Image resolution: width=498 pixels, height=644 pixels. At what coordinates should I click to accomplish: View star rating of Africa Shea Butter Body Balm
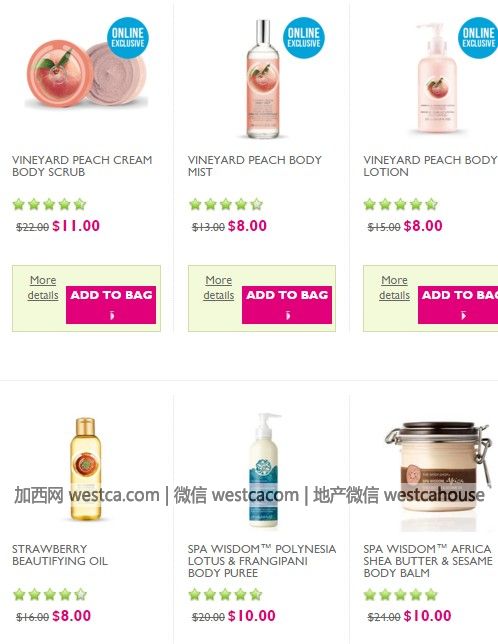[x=401, y=594]
